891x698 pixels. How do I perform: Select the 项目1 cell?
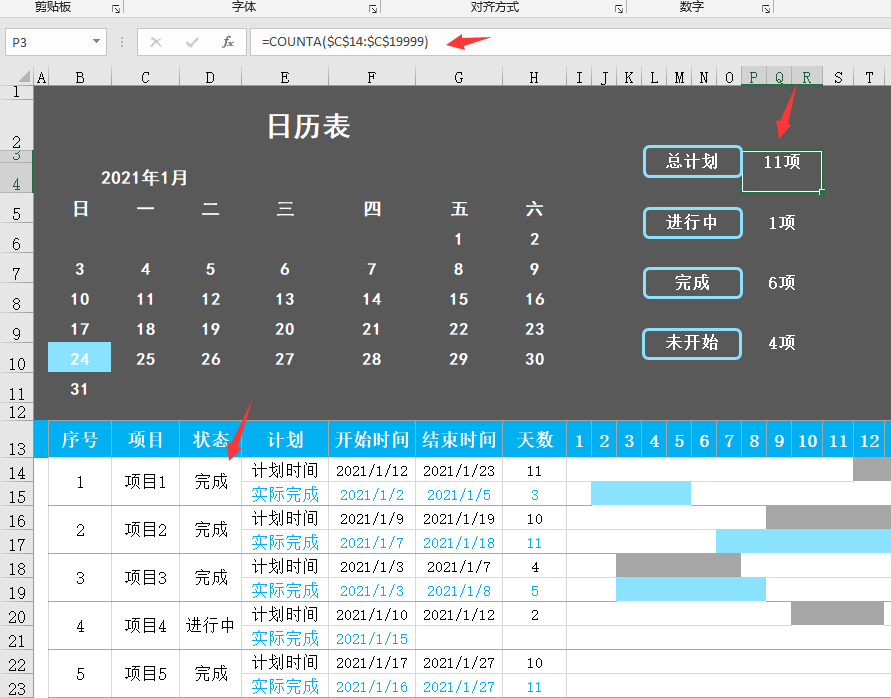[x=145, y=481]
